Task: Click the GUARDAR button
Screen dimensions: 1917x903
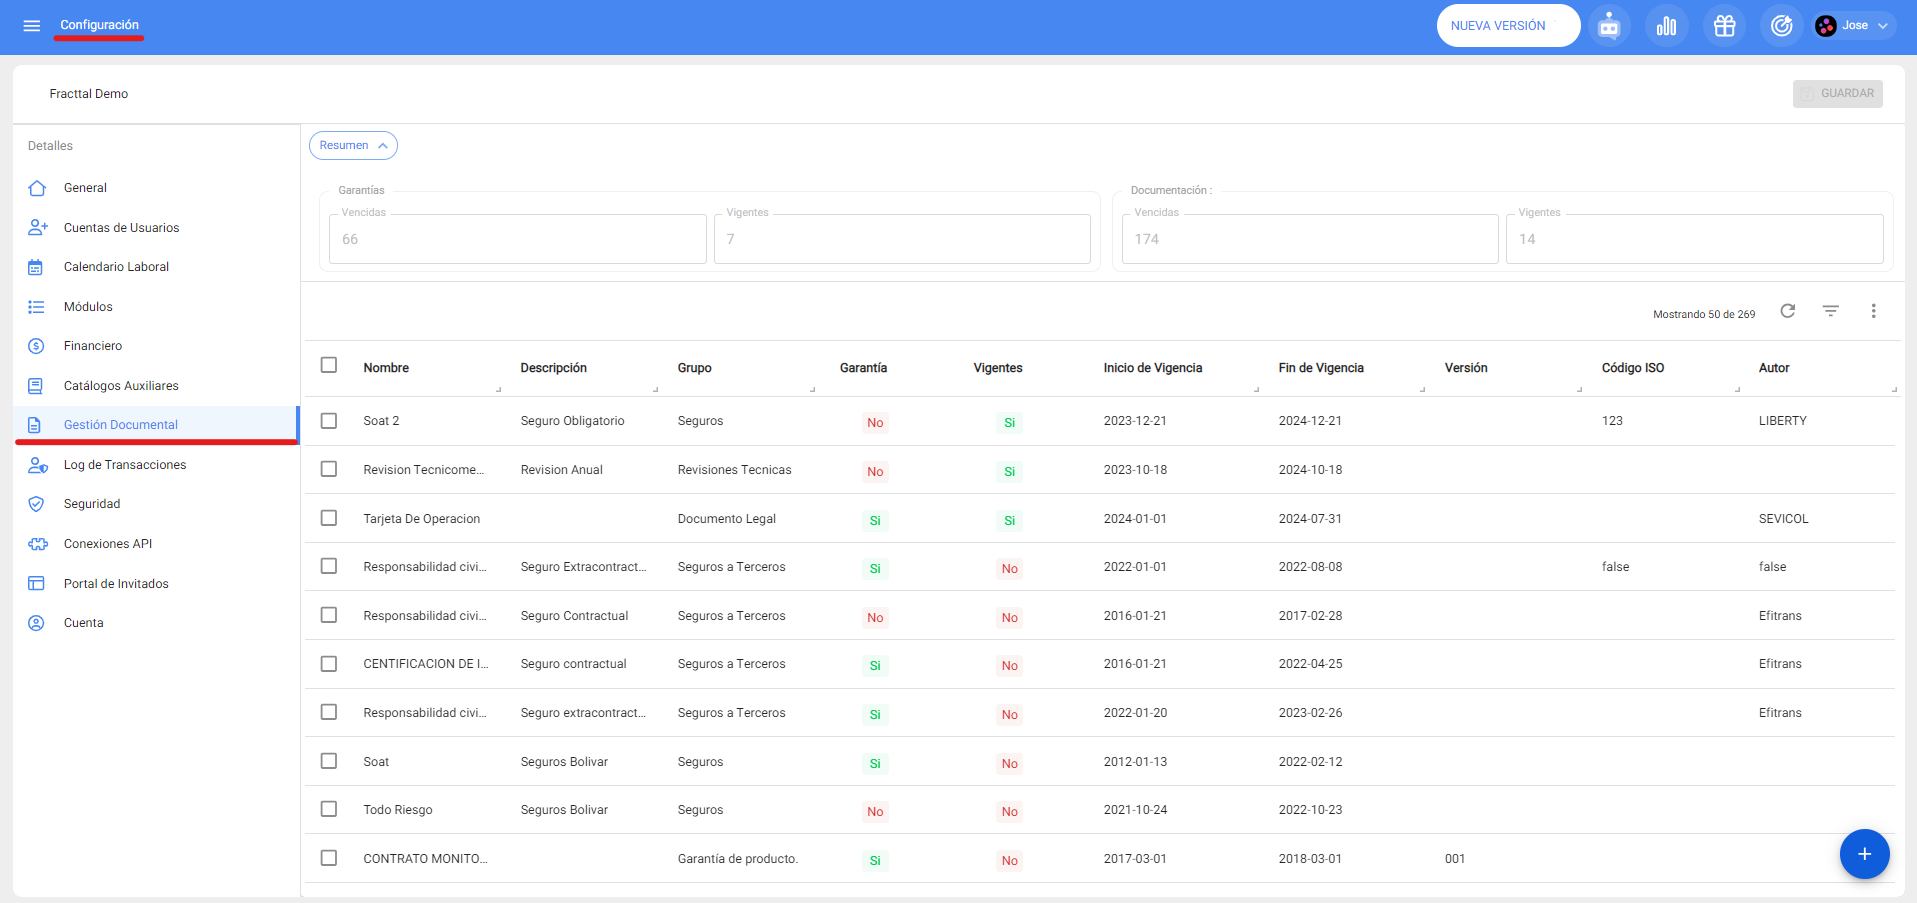Action: tap(1837, 94)
